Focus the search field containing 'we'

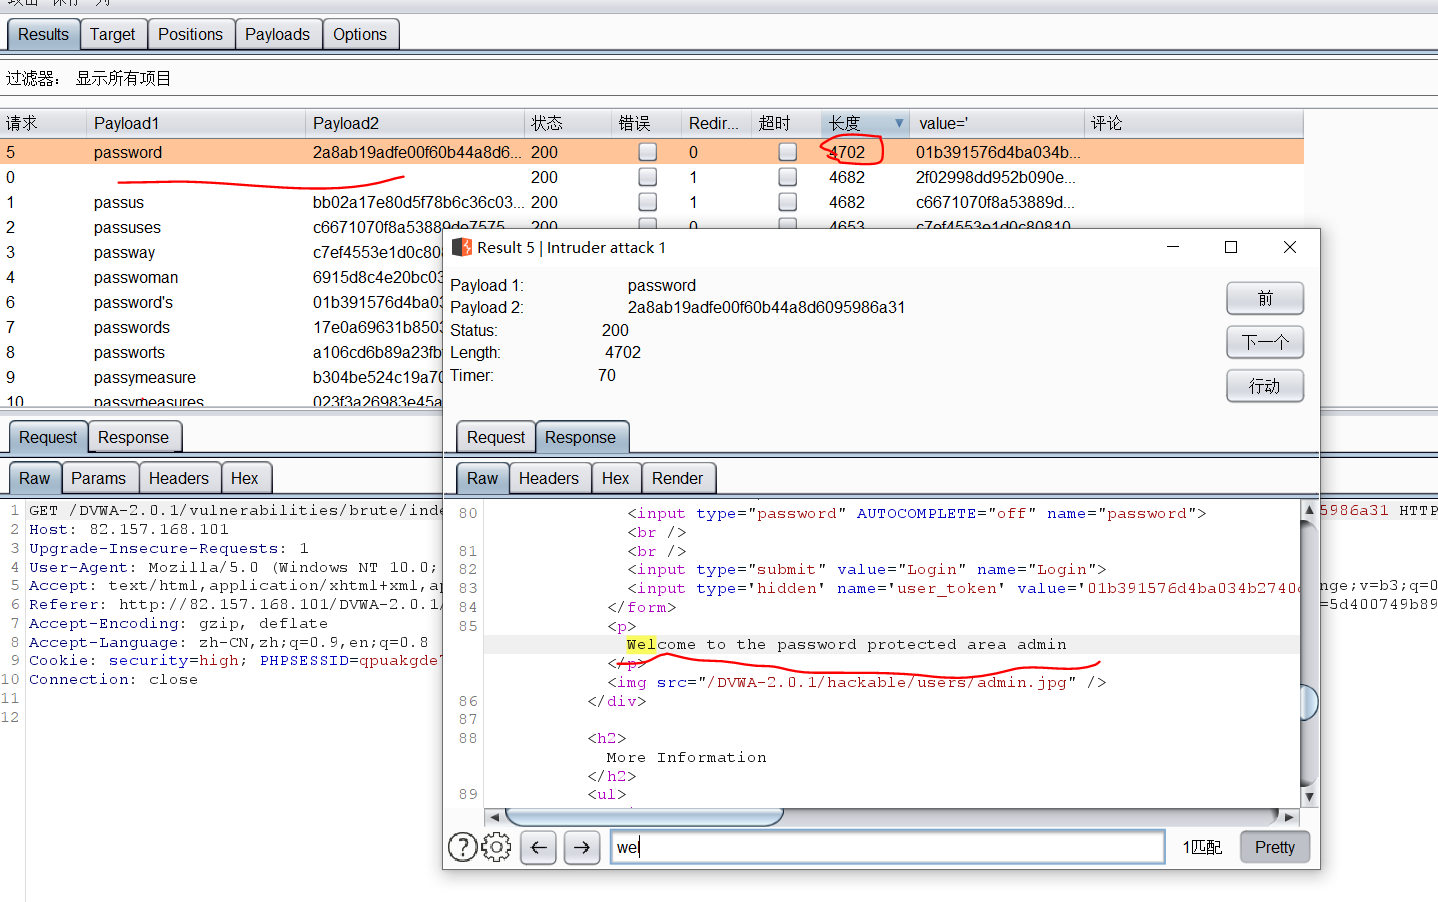point(887,847)
